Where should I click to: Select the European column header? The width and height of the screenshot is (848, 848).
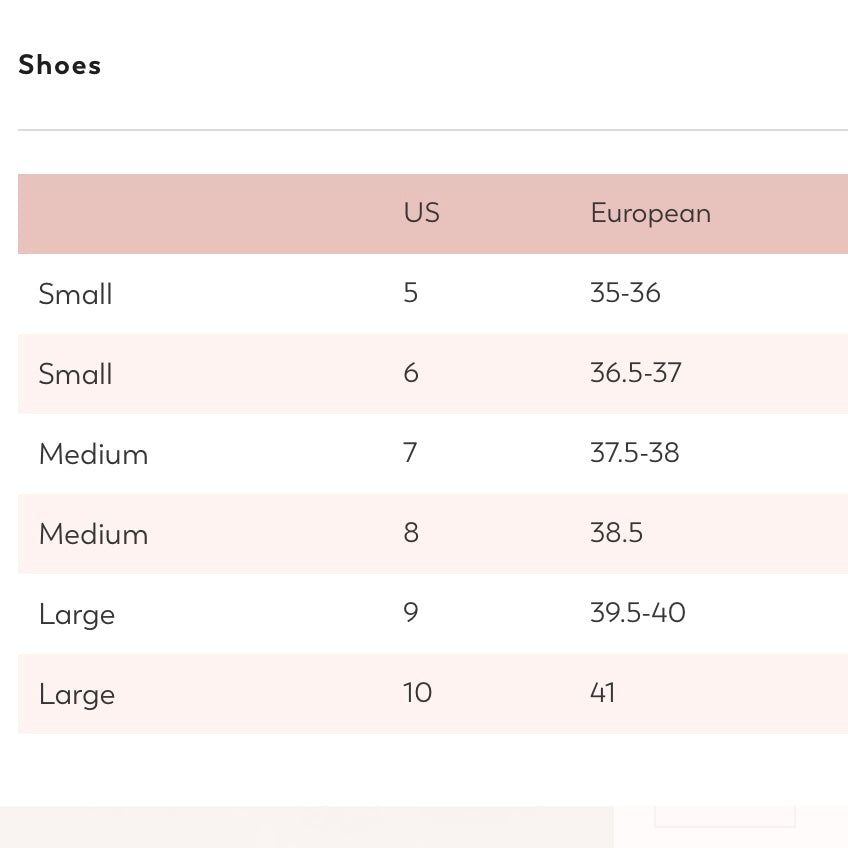click(x=650, y=213)
